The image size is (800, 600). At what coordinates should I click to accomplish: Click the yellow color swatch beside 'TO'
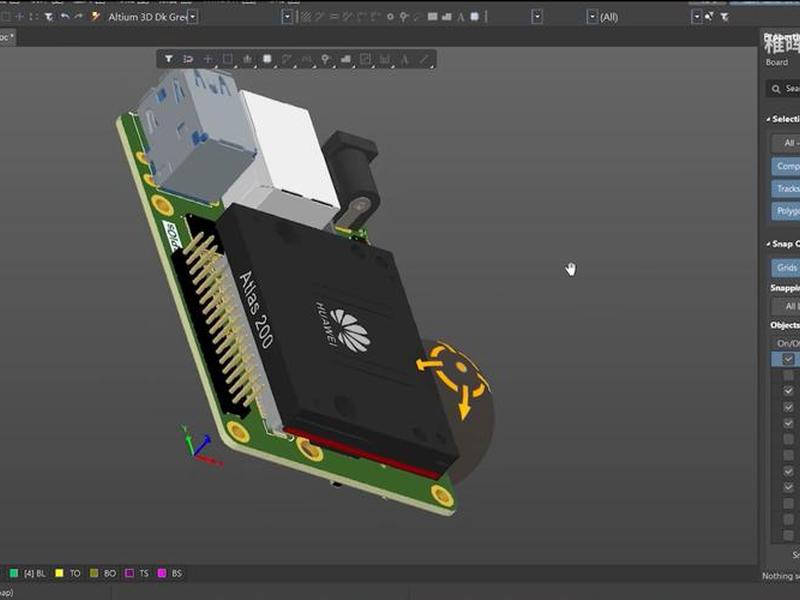coord(59,573)
